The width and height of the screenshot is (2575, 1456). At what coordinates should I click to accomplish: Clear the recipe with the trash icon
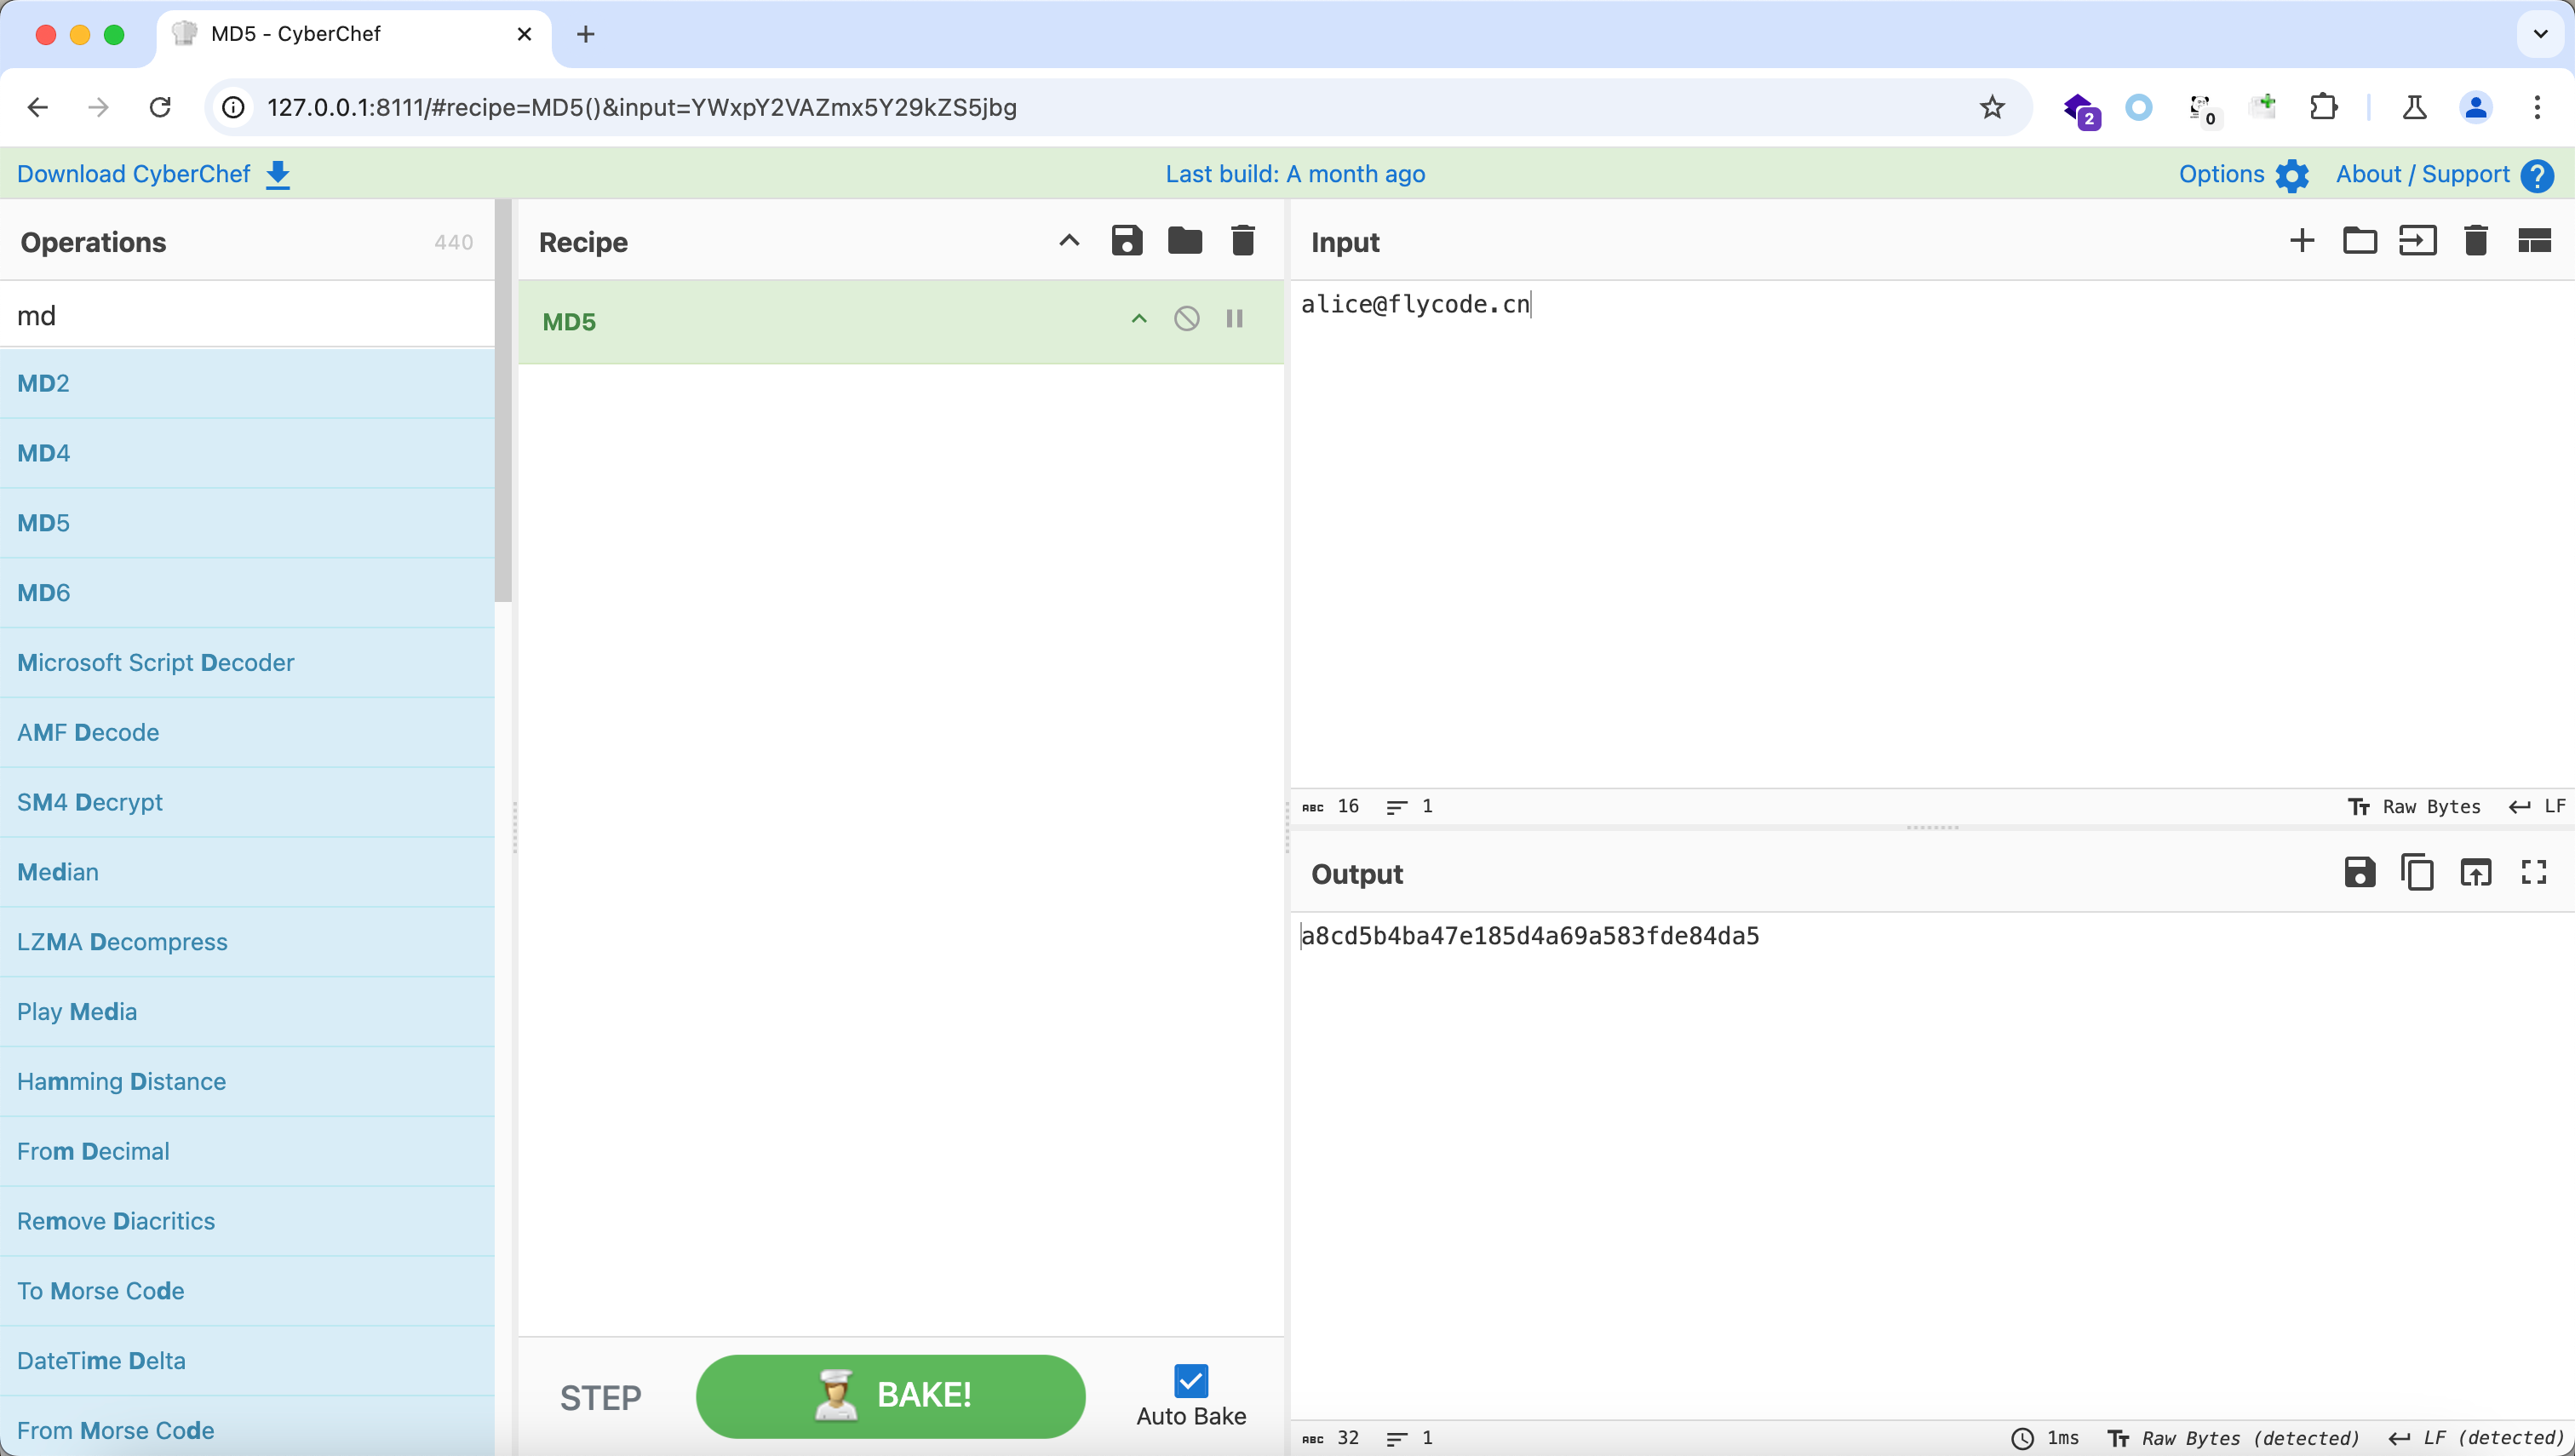tap(1242, 241)
